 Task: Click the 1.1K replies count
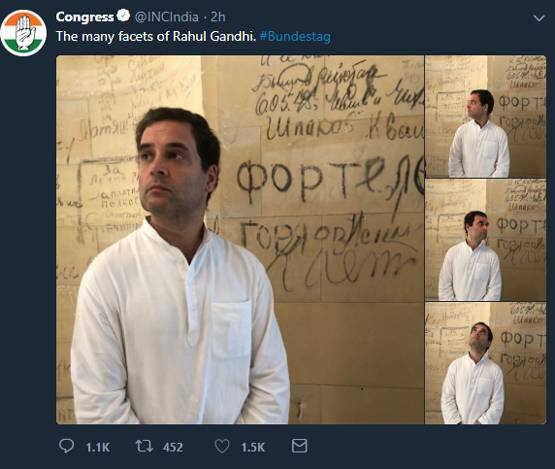coord(98,447)
